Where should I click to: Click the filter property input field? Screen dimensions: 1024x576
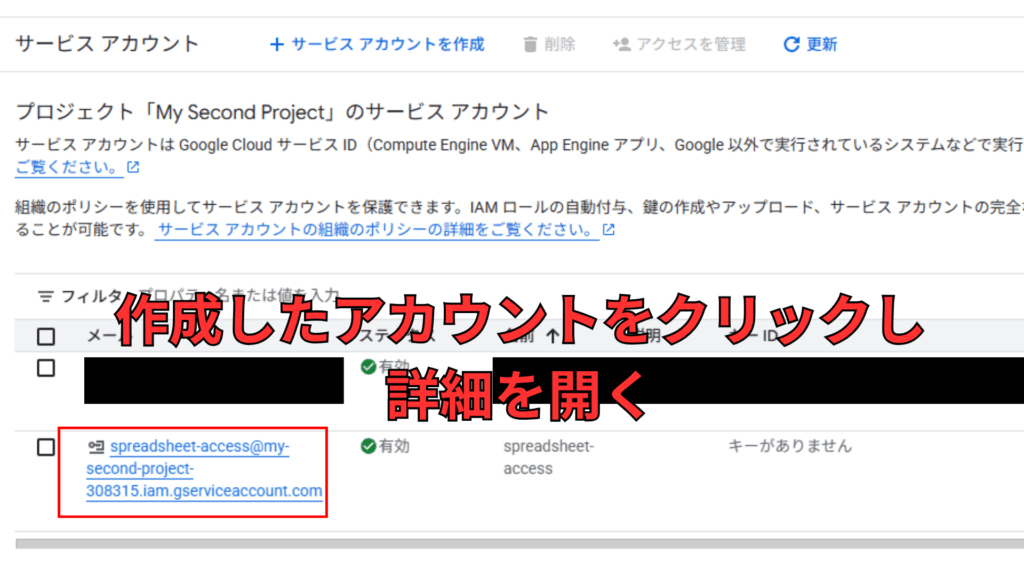pyautogui.click(x=238, y=296)
